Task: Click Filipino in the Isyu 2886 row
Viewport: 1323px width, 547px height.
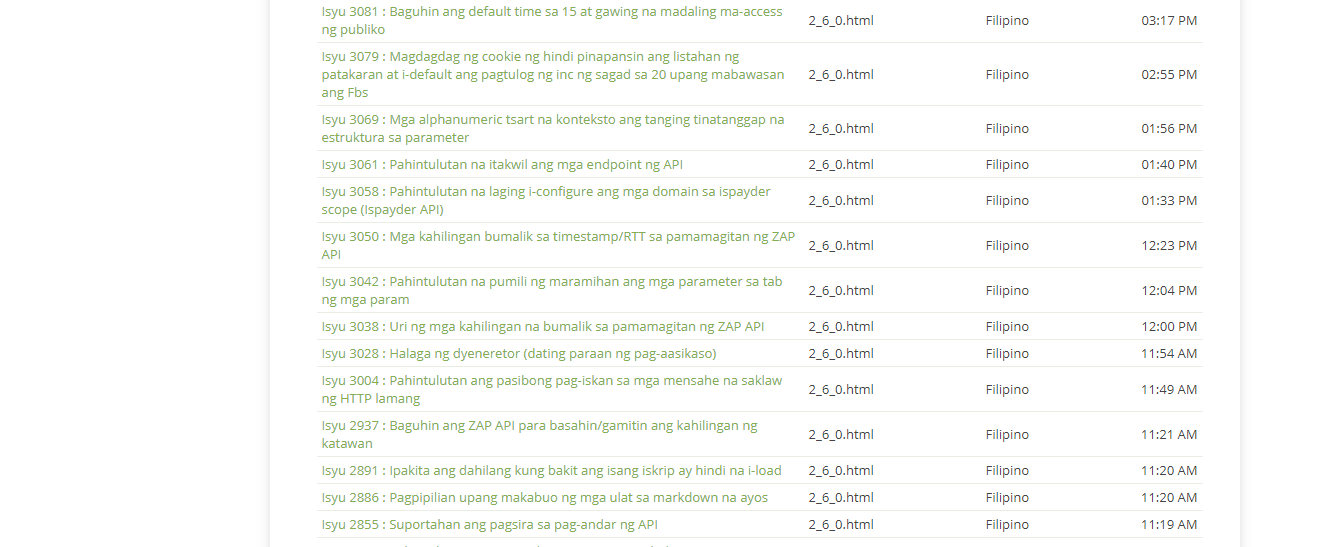Action: [x=1007, y=497]
